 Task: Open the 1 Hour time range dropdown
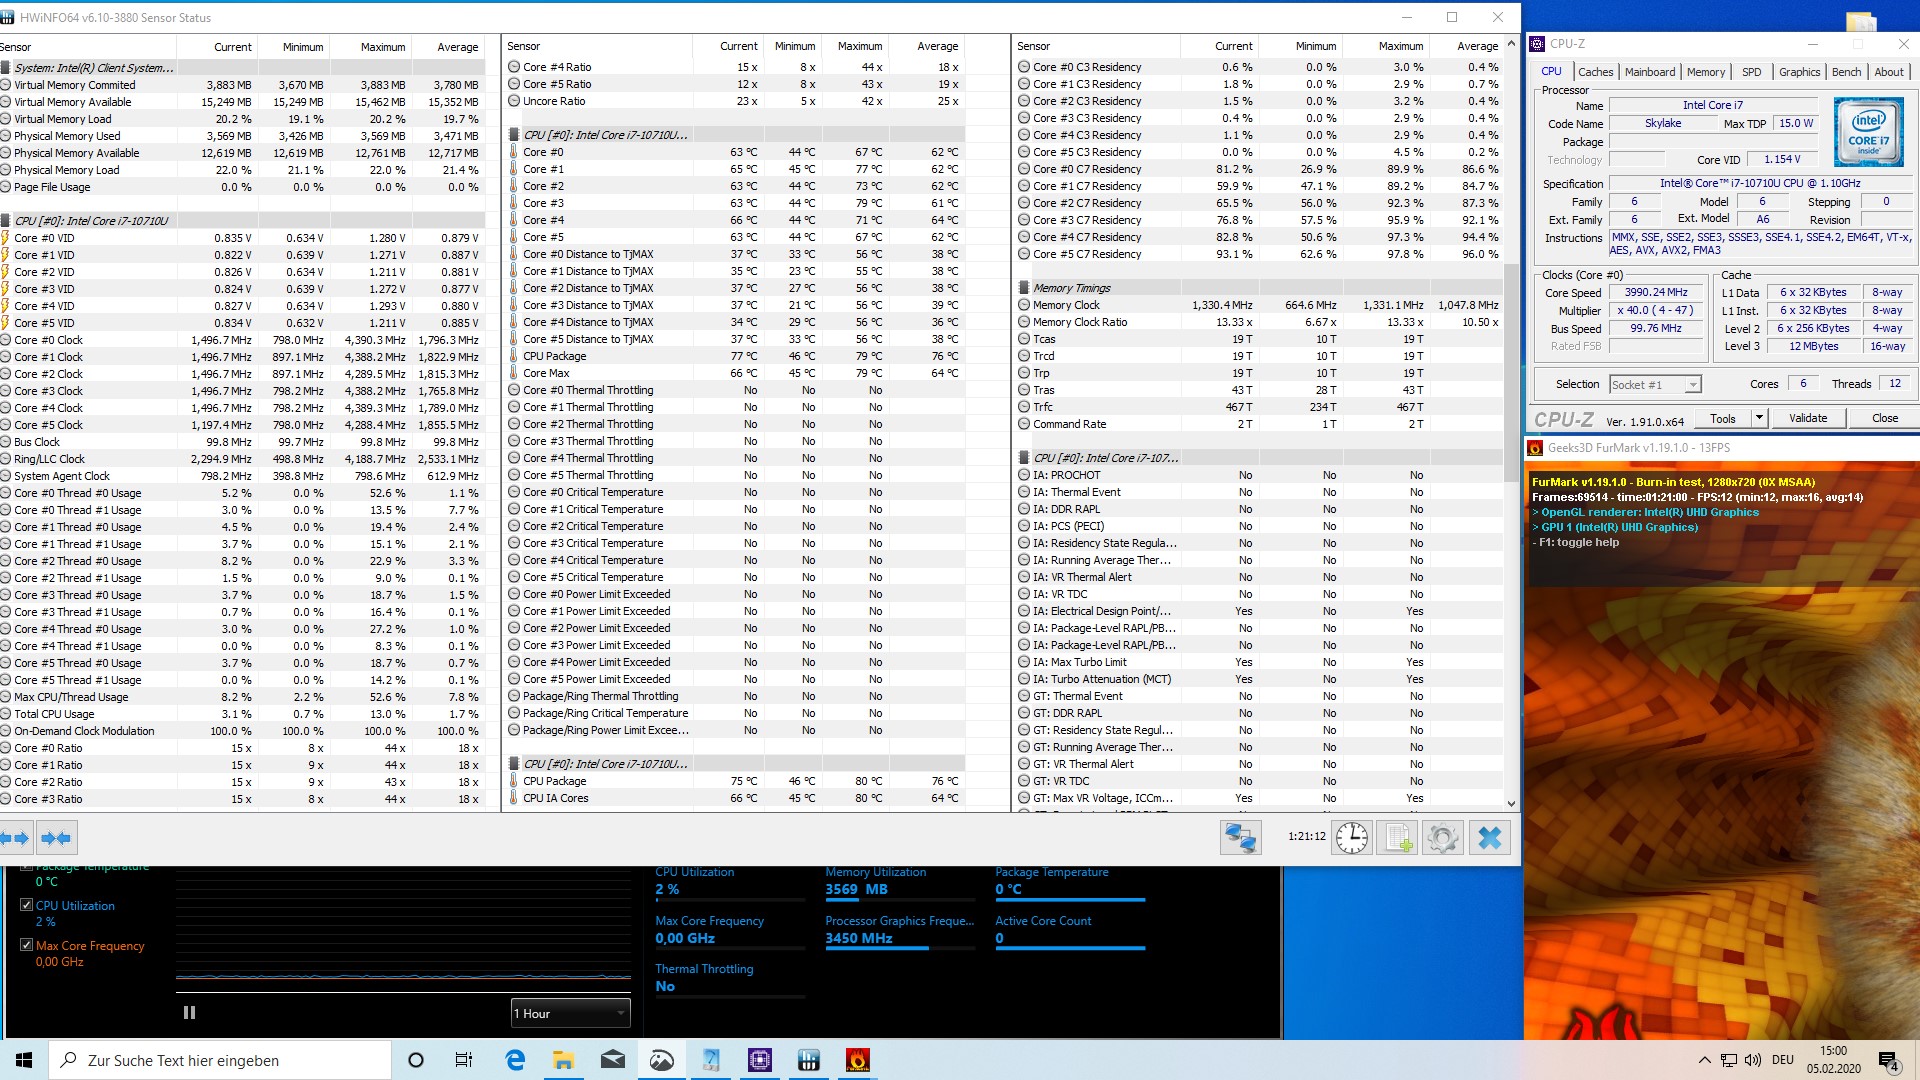point(570,1013)
